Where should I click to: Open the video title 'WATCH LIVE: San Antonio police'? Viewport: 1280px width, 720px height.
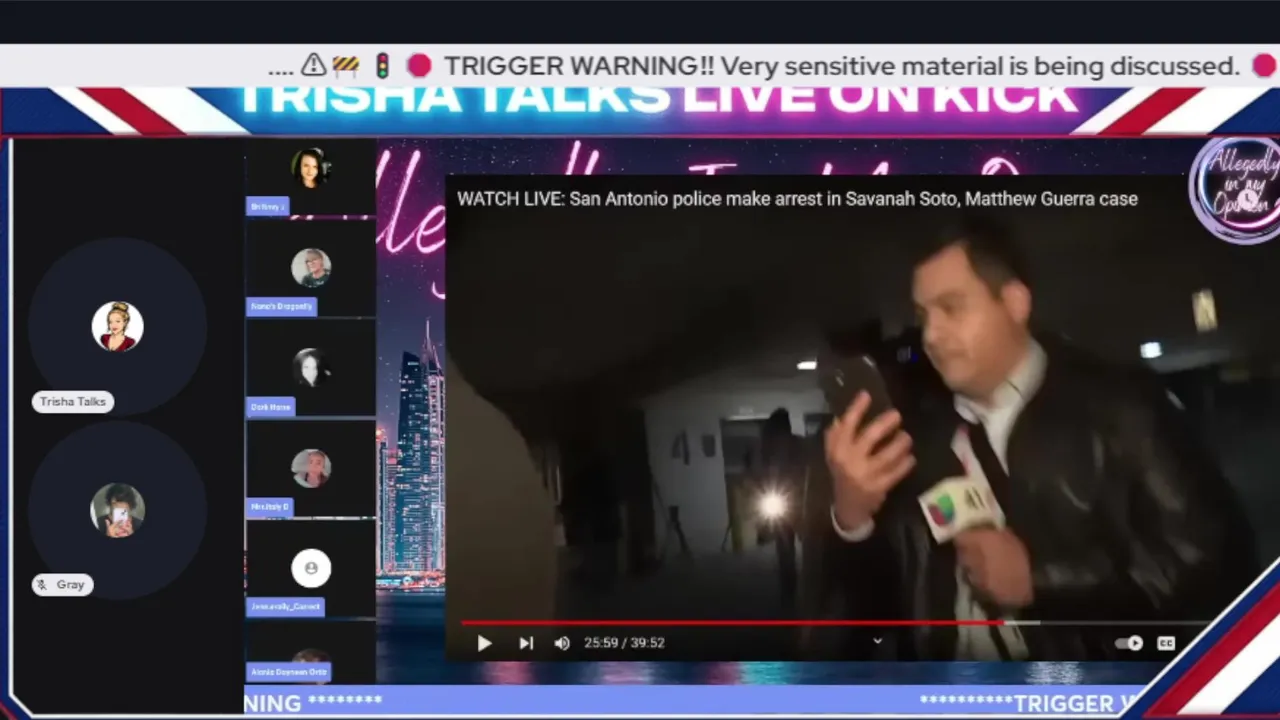[x=797, y=199]
